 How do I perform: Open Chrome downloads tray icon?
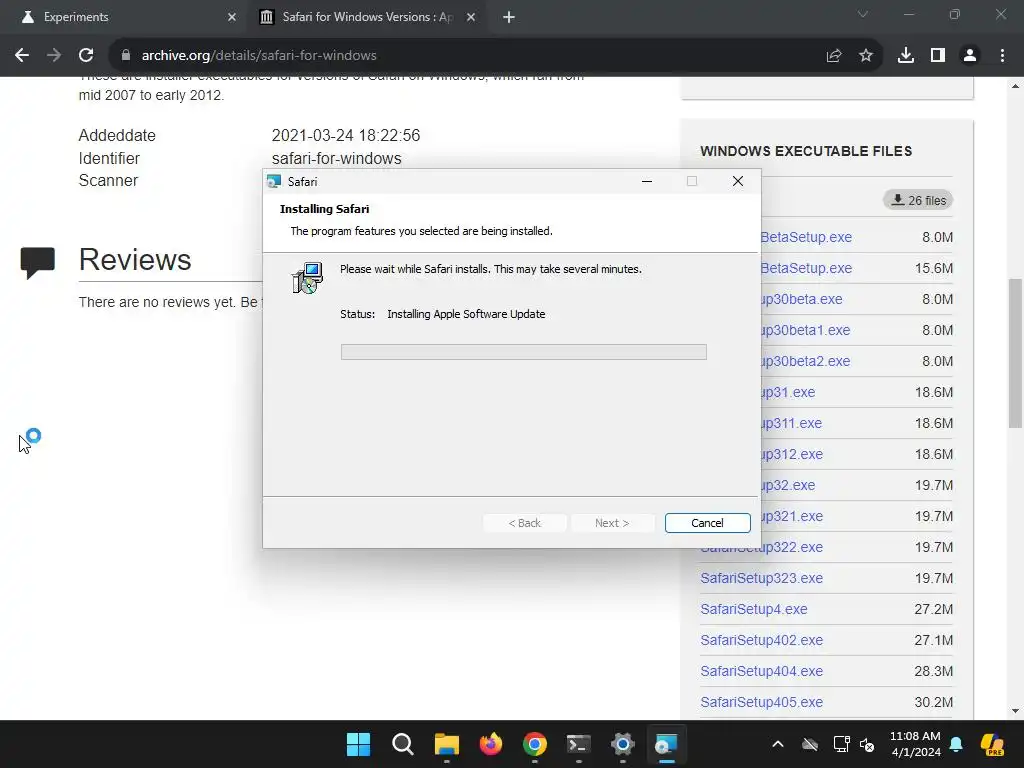pos(906,56)
